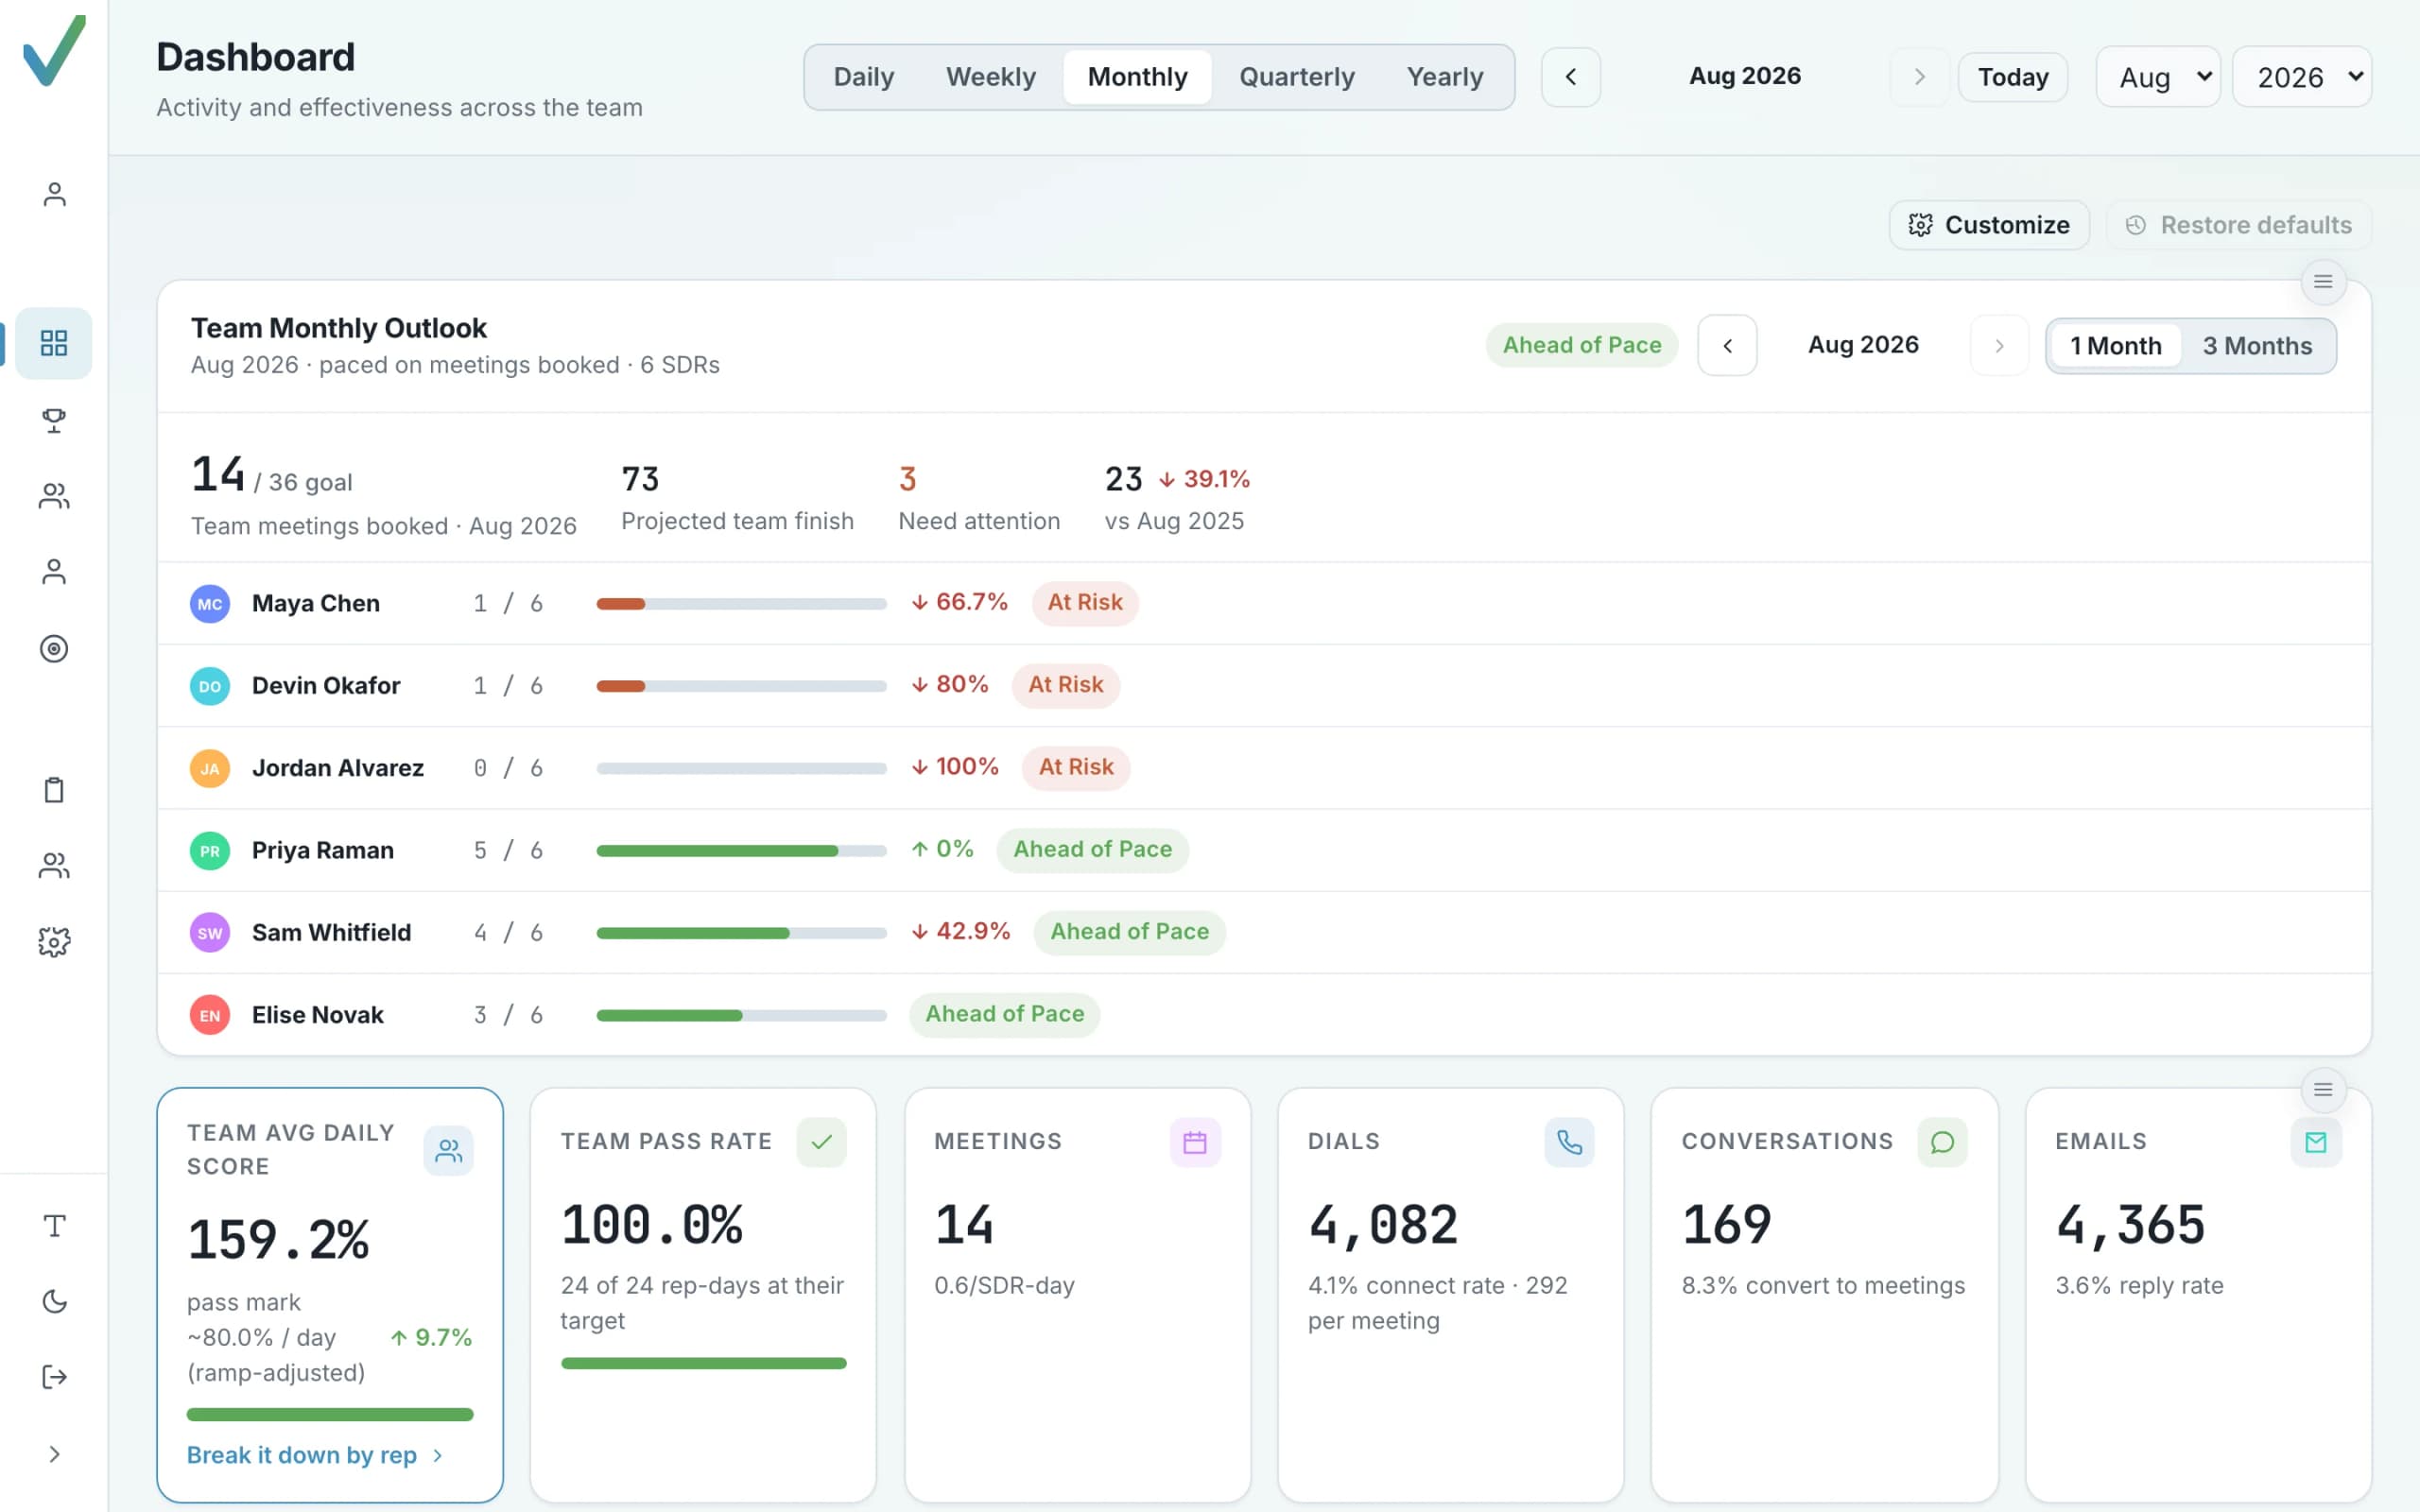Switch to the Daily view tab
Screen dimensions: 2420x1512
(x=864, y=77)
